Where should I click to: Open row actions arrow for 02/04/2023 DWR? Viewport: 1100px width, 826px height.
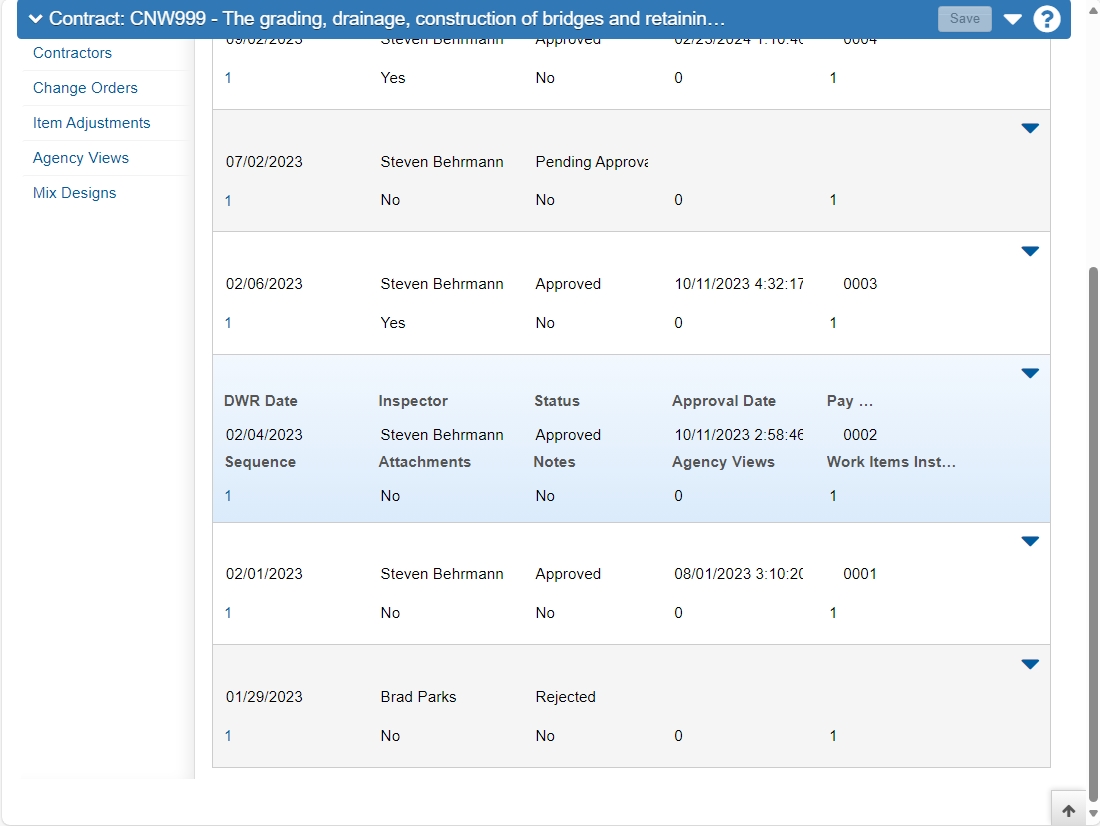[x=1030, y=373]
